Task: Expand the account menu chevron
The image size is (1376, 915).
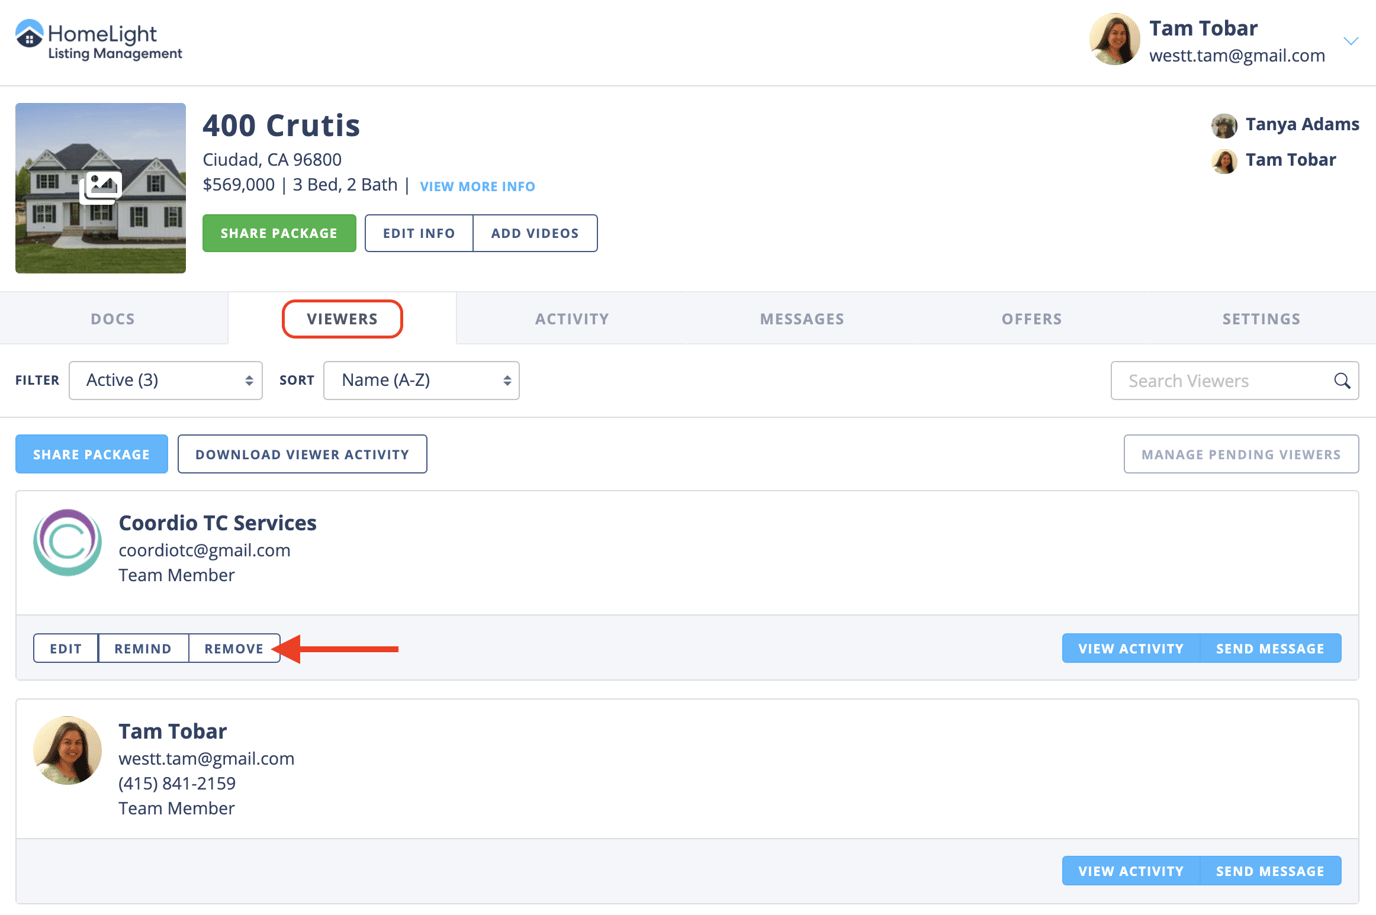Action: pos(1351,42)
